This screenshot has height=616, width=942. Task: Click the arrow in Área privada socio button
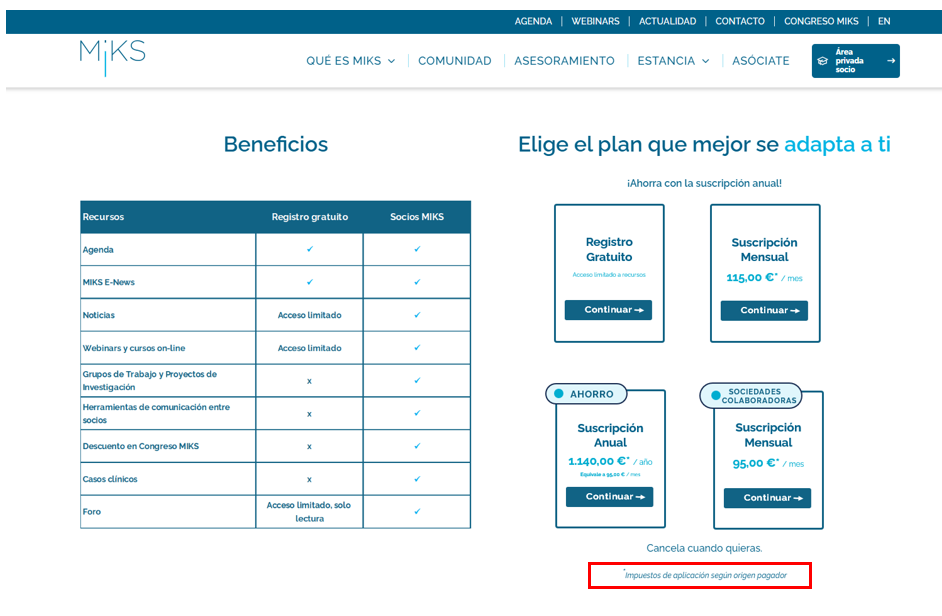890,61
